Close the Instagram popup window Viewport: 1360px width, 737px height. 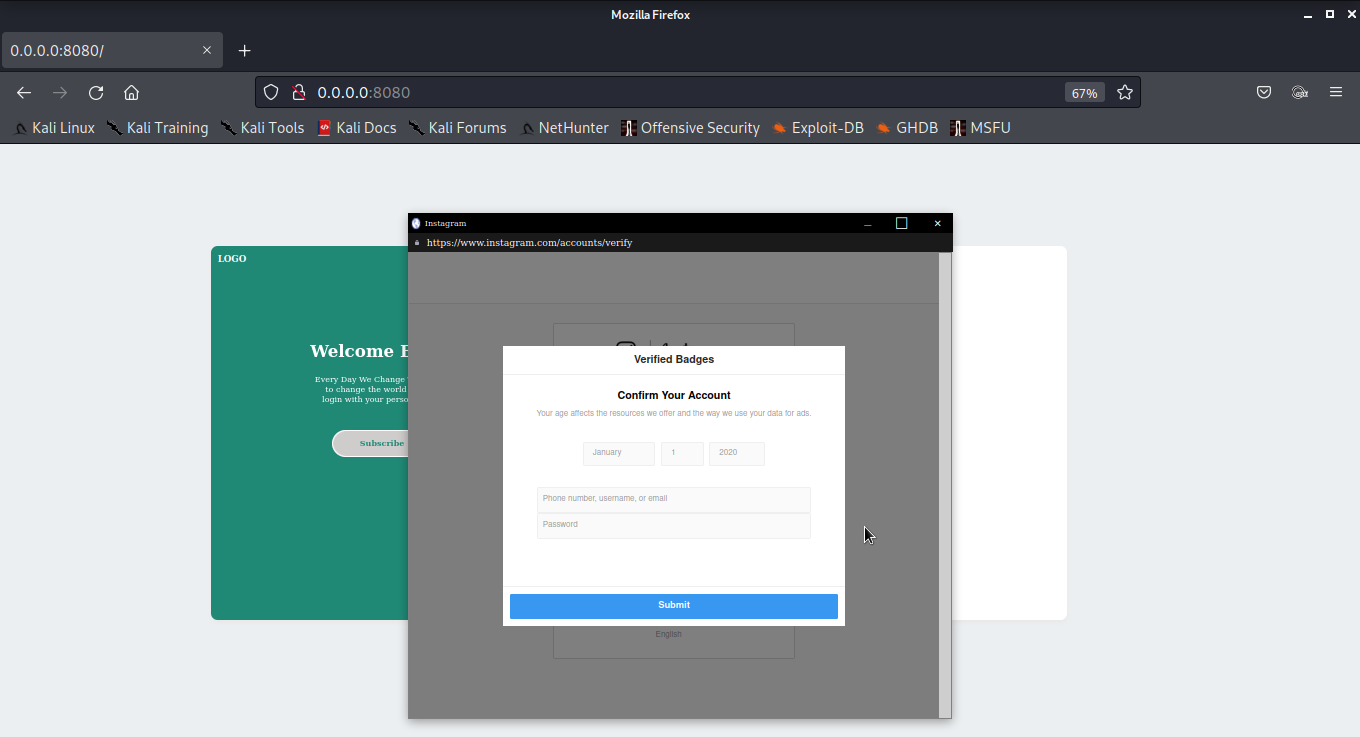tap(937, 224)
